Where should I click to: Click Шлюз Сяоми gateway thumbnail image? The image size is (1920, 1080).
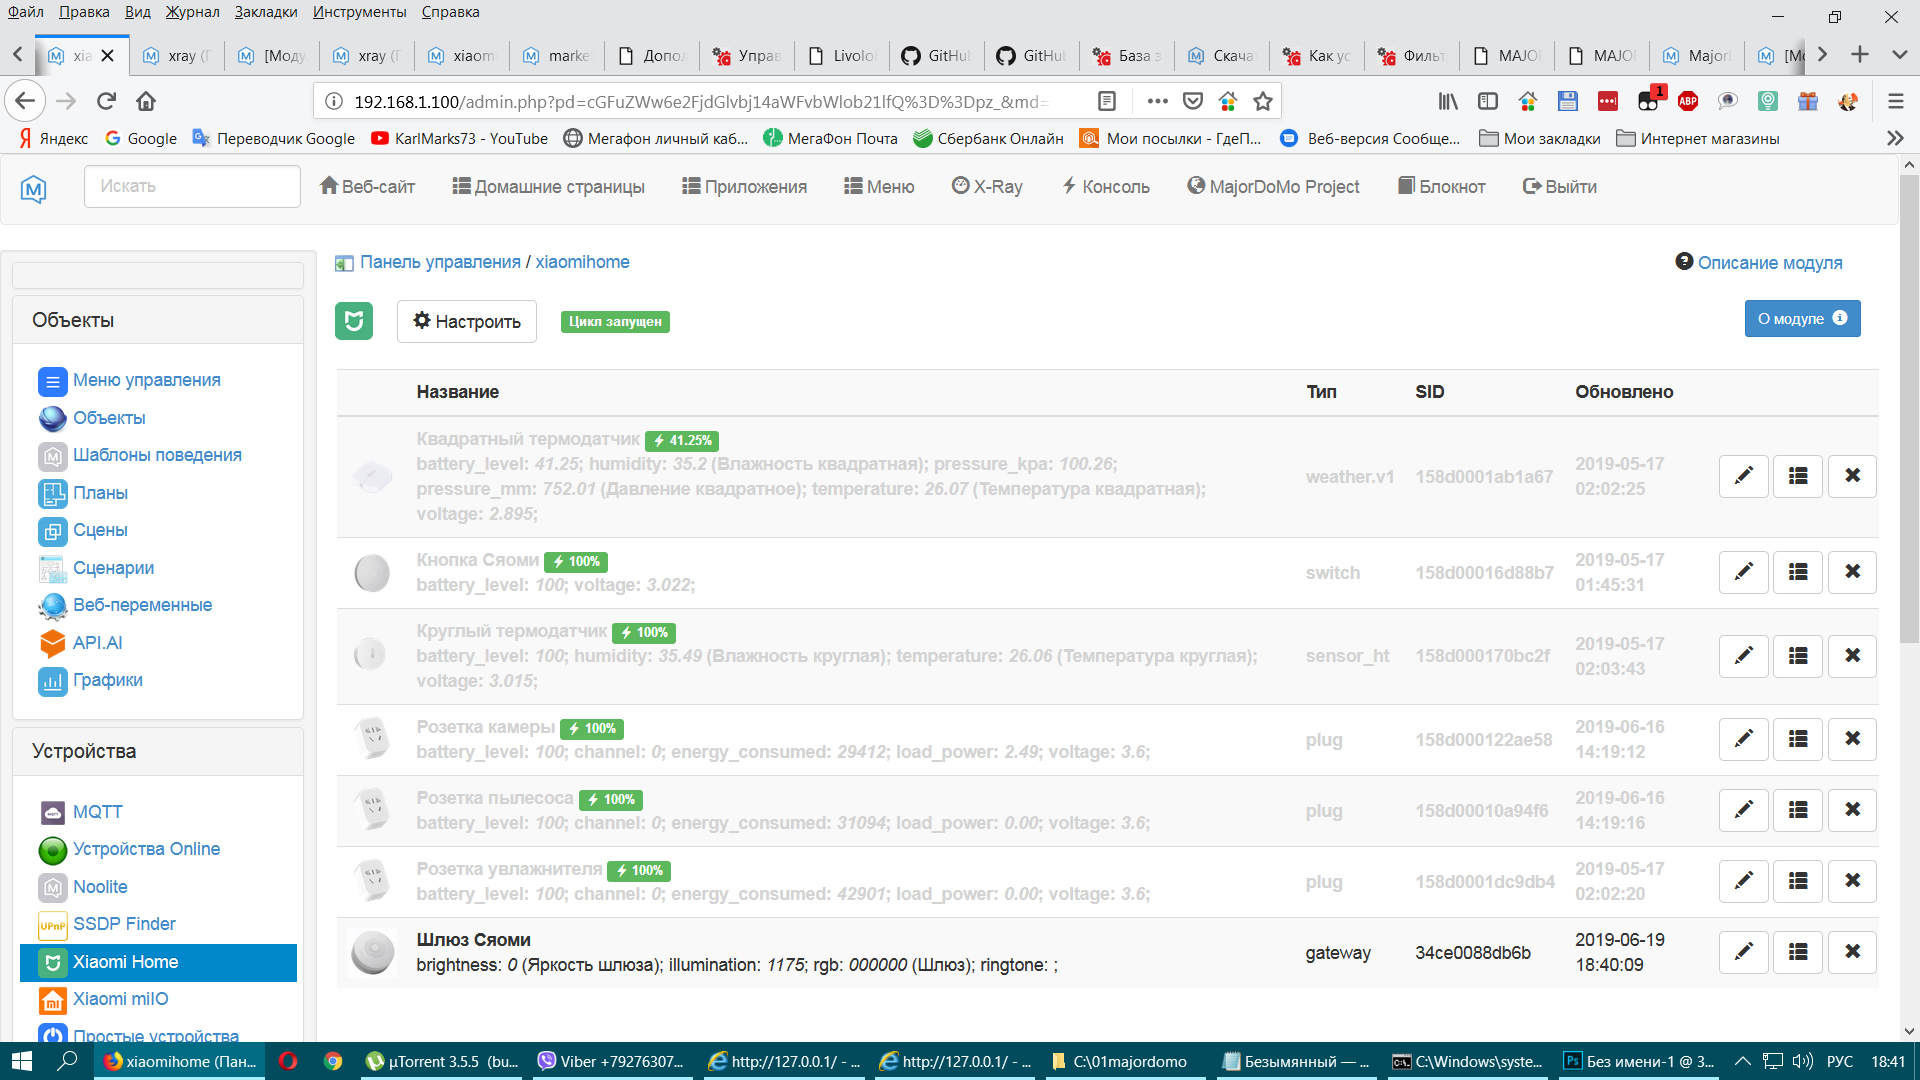pyautogui.click(x=372, y=952)
